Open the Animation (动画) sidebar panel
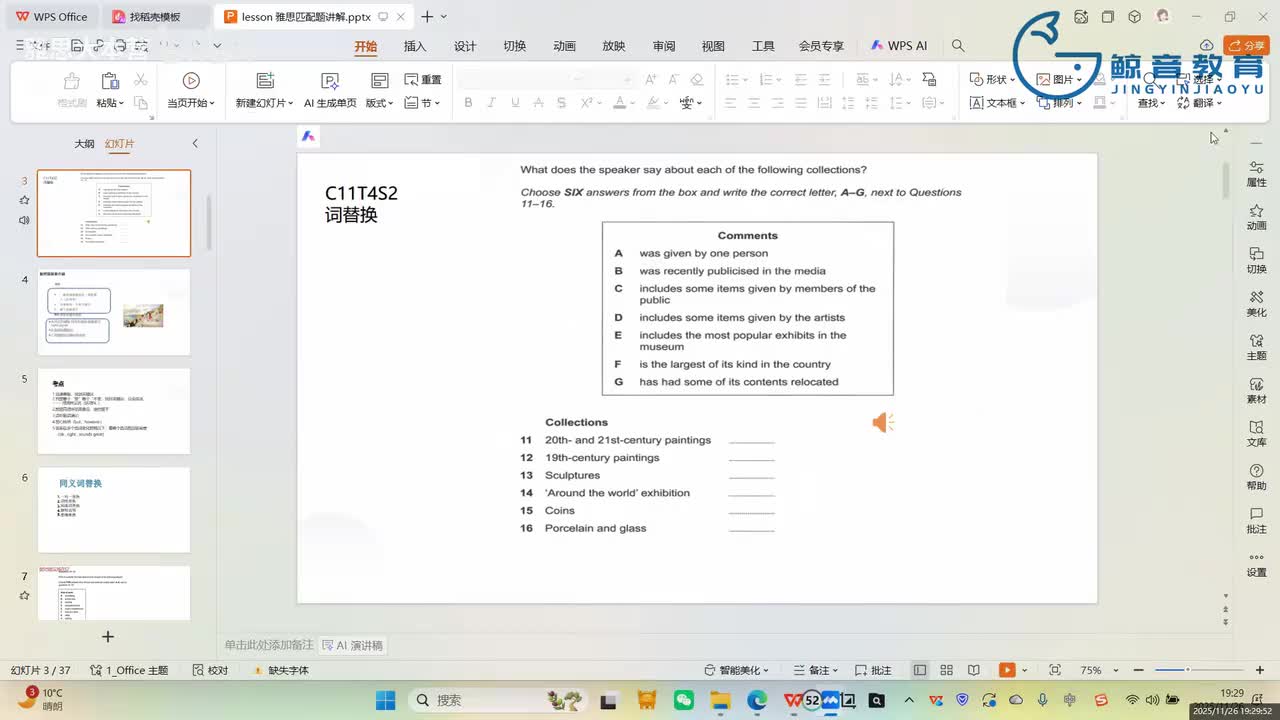 1256,217
